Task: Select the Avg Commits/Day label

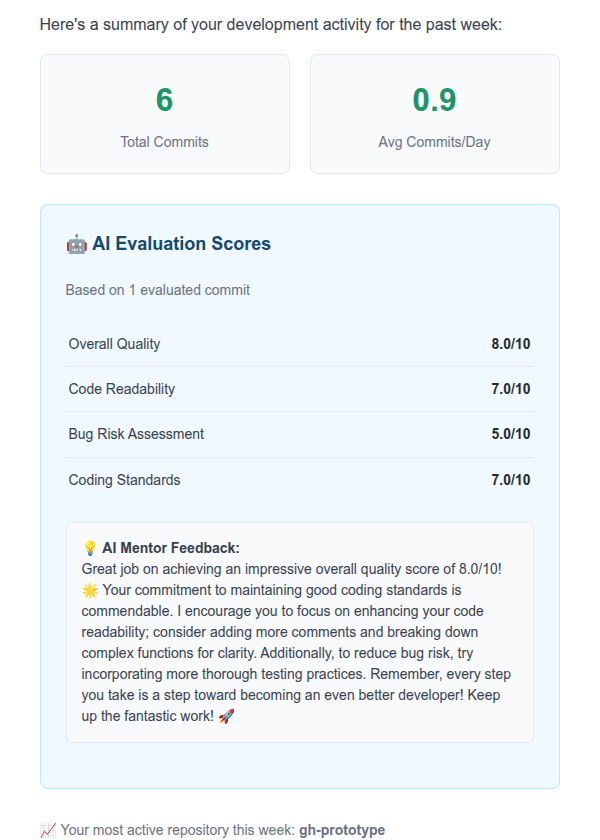Action: 434,142
